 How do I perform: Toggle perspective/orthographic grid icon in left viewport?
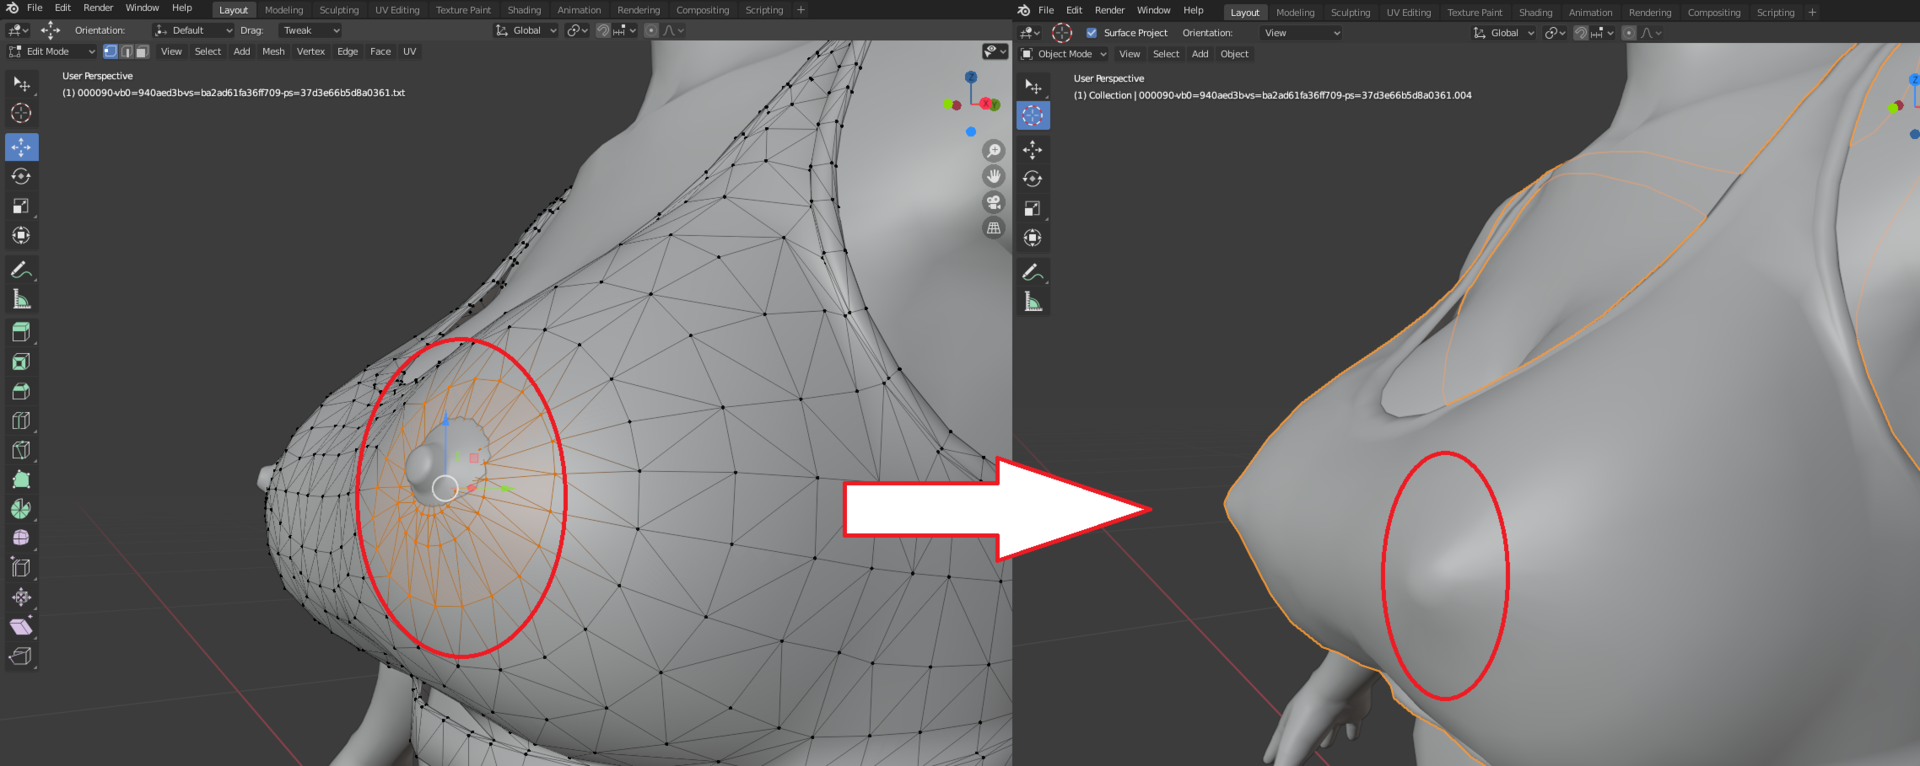point(993,229)
